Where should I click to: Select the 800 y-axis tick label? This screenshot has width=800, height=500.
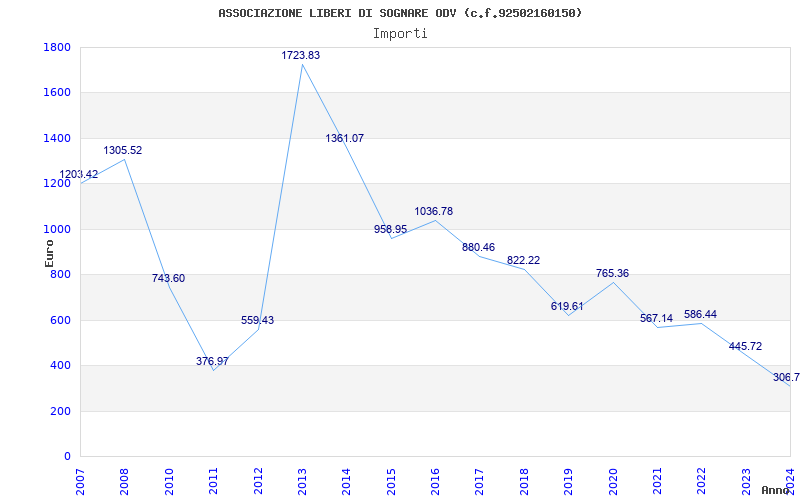pyautogui.click(x=61, y=274)
